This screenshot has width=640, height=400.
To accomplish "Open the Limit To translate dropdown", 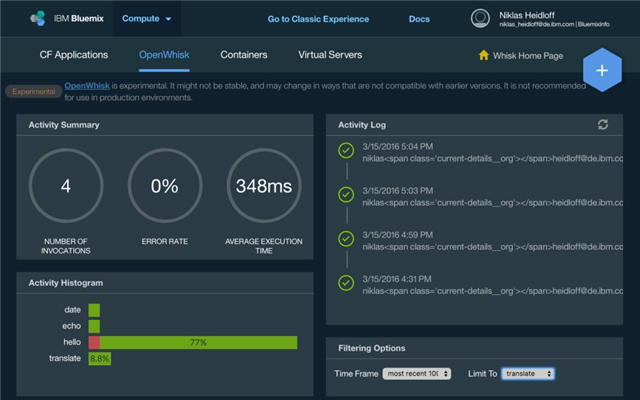I will (x=528, y=373).
